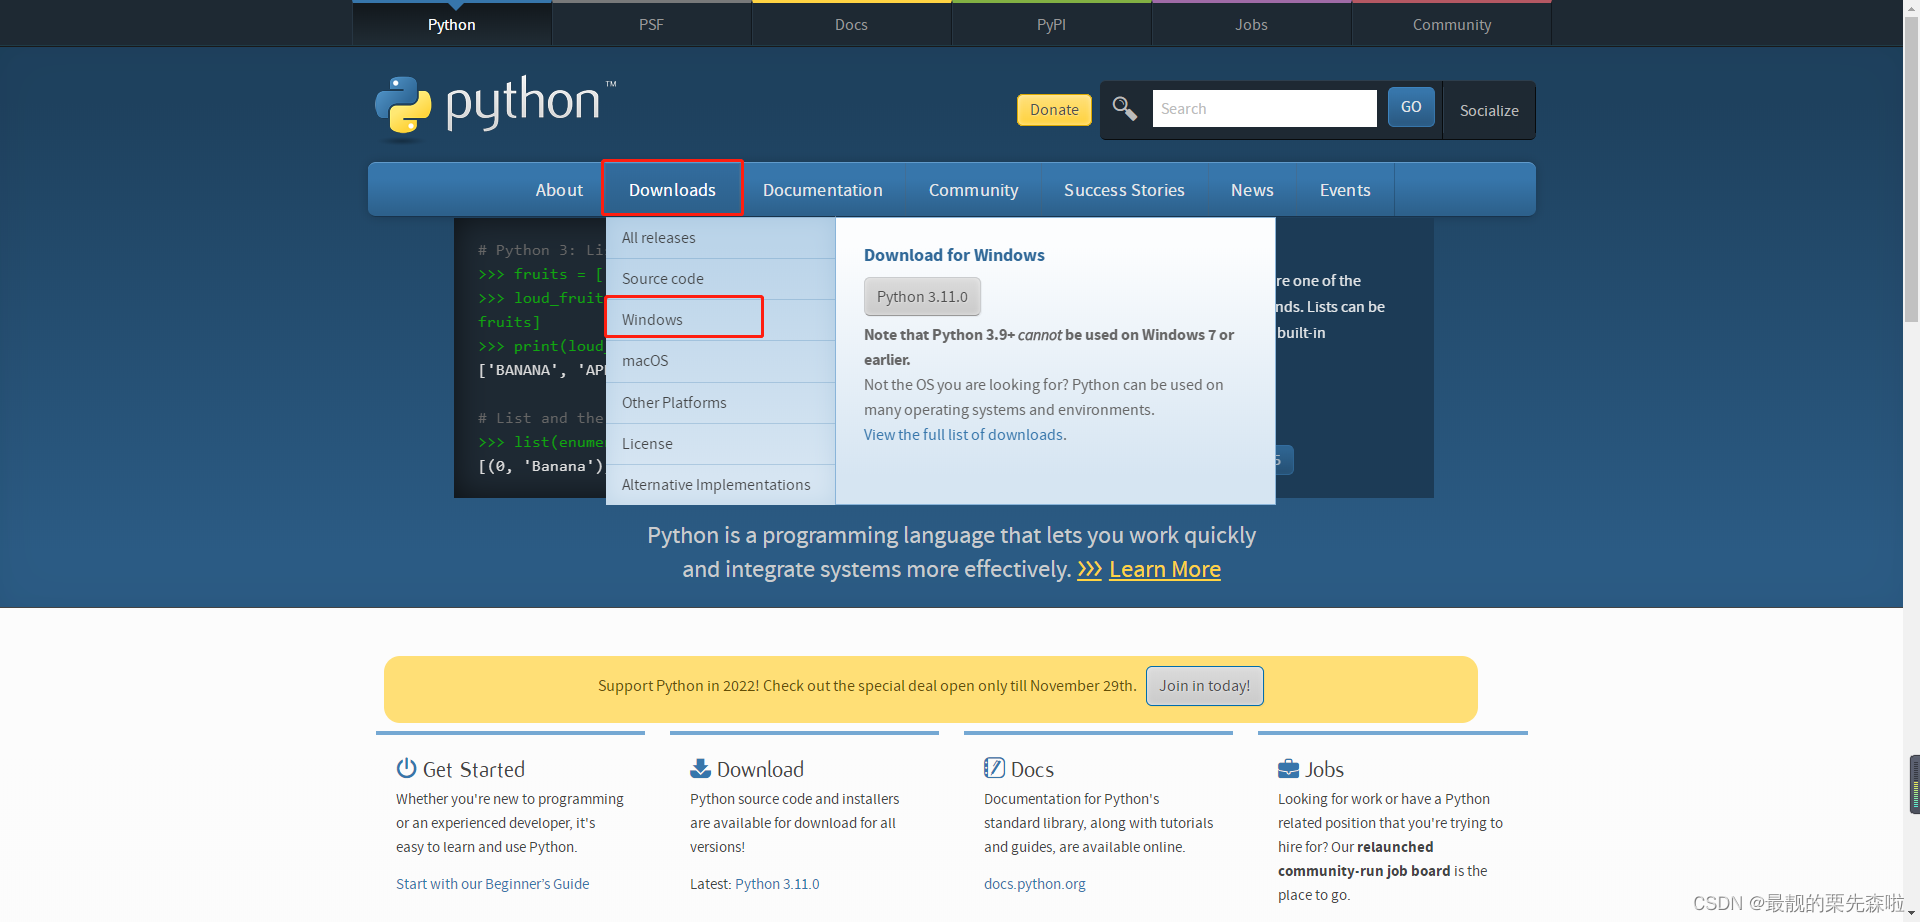Click the magnifying glass search icon
1920x922 pixels.
(x=1125, y=108)
